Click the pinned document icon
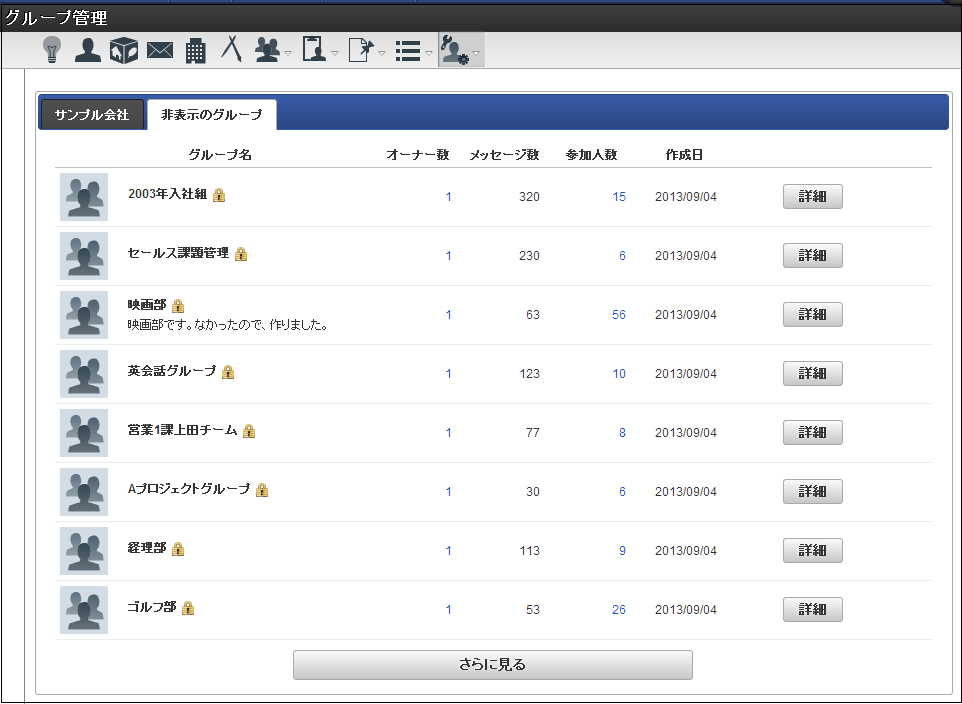This screenshot has height=704, width=962. click(x=360, y=50)
